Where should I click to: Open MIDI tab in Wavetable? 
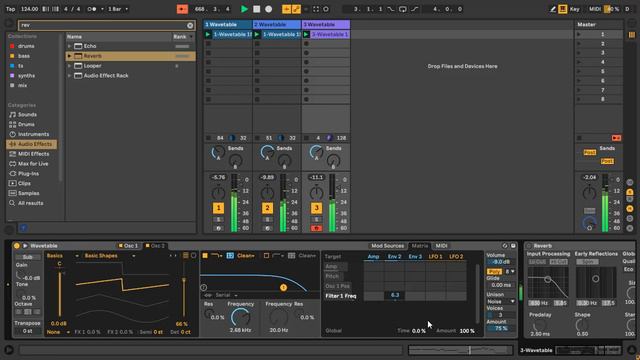point(441,246)
